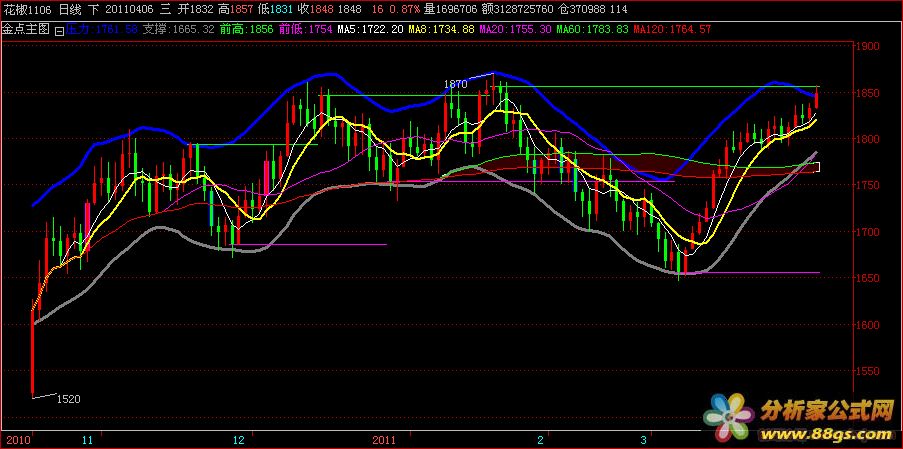
Task: Click the 压力 blue indicator value
Action: coord(100,30)
